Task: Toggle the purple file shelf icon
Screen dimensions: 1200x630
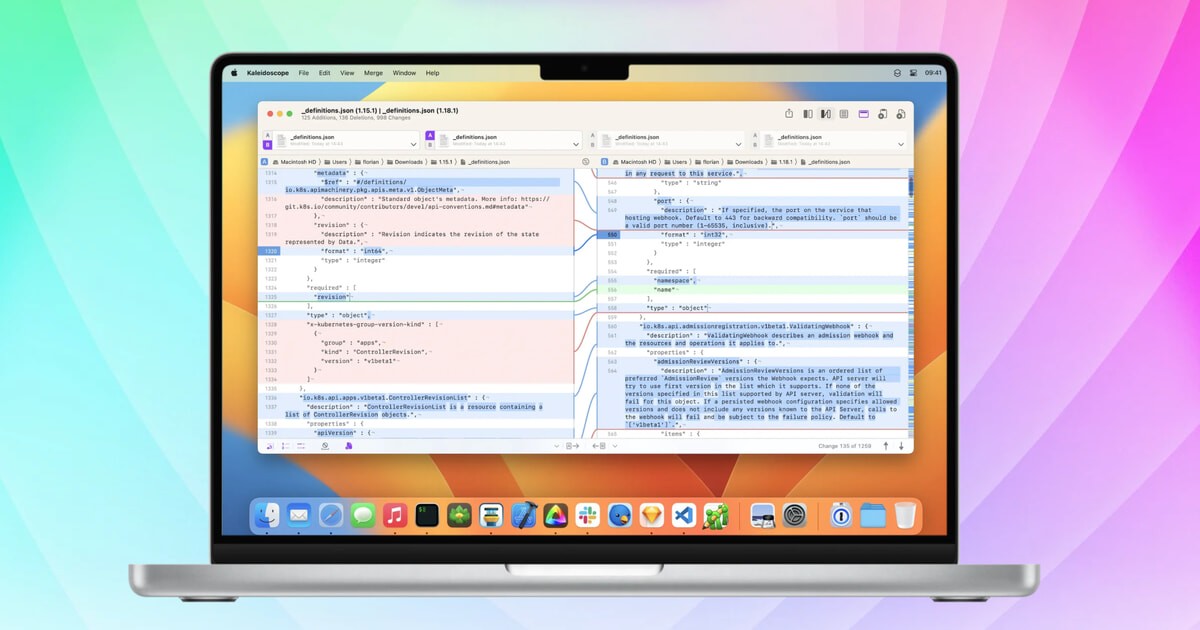Action: pyautogui.click(x=864, y=114)
